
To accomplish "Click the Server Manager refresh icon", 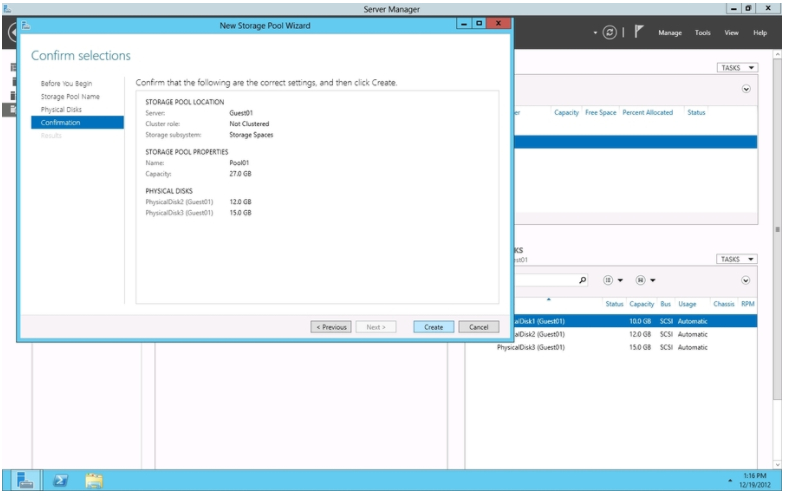I will 609,33.
